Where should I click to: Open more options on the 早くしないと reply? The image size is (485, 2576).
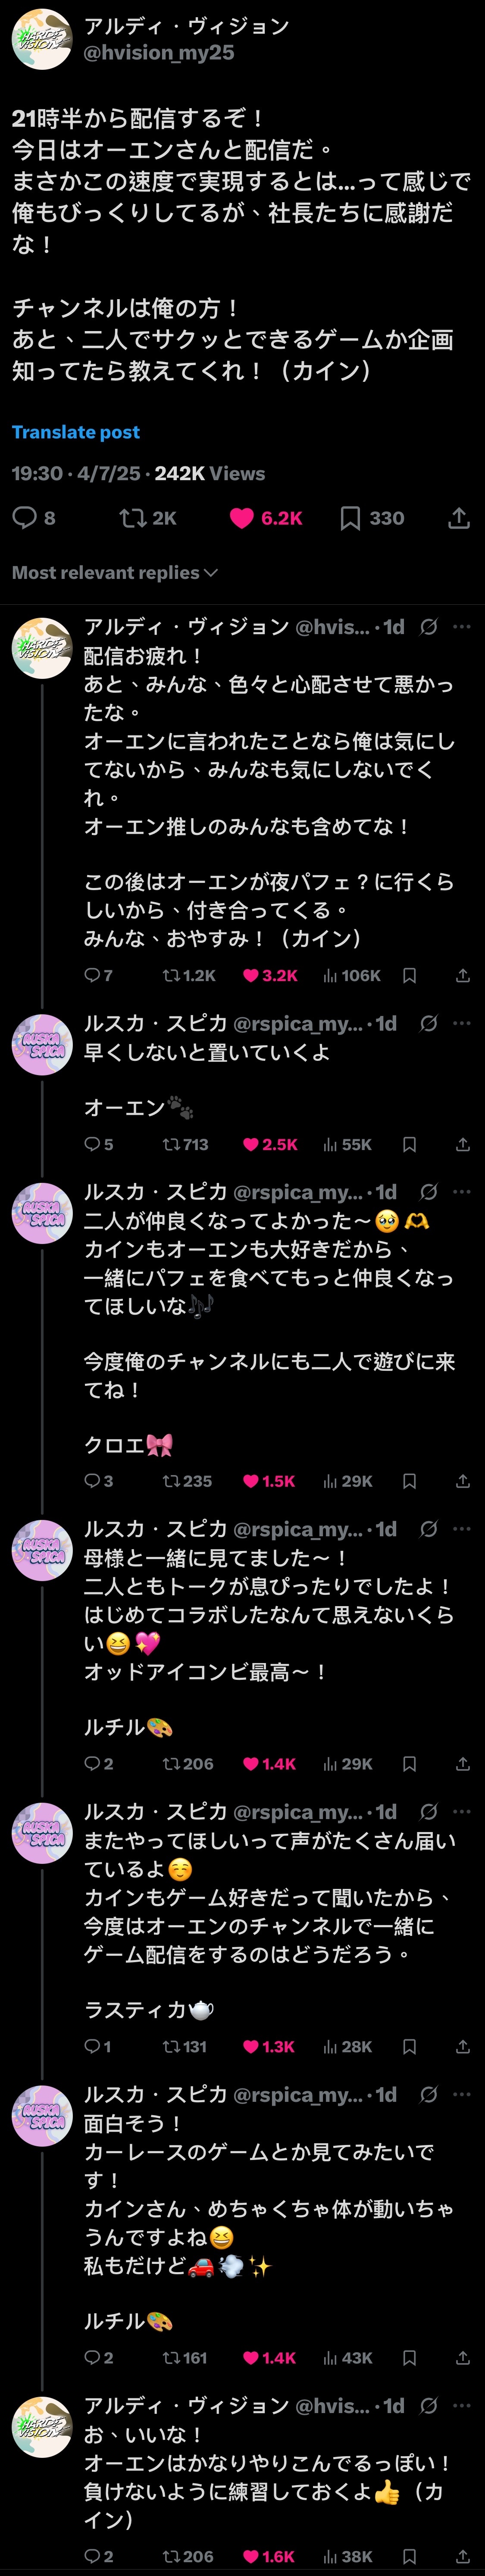461,1023
